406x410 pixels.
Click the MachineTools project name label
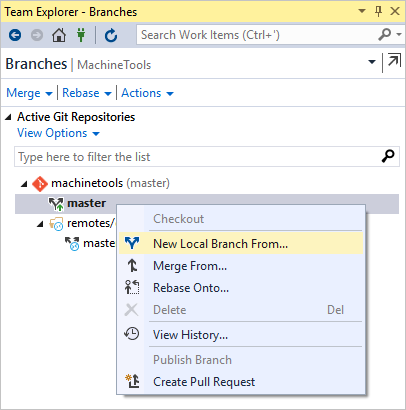[x=114, y=65]
